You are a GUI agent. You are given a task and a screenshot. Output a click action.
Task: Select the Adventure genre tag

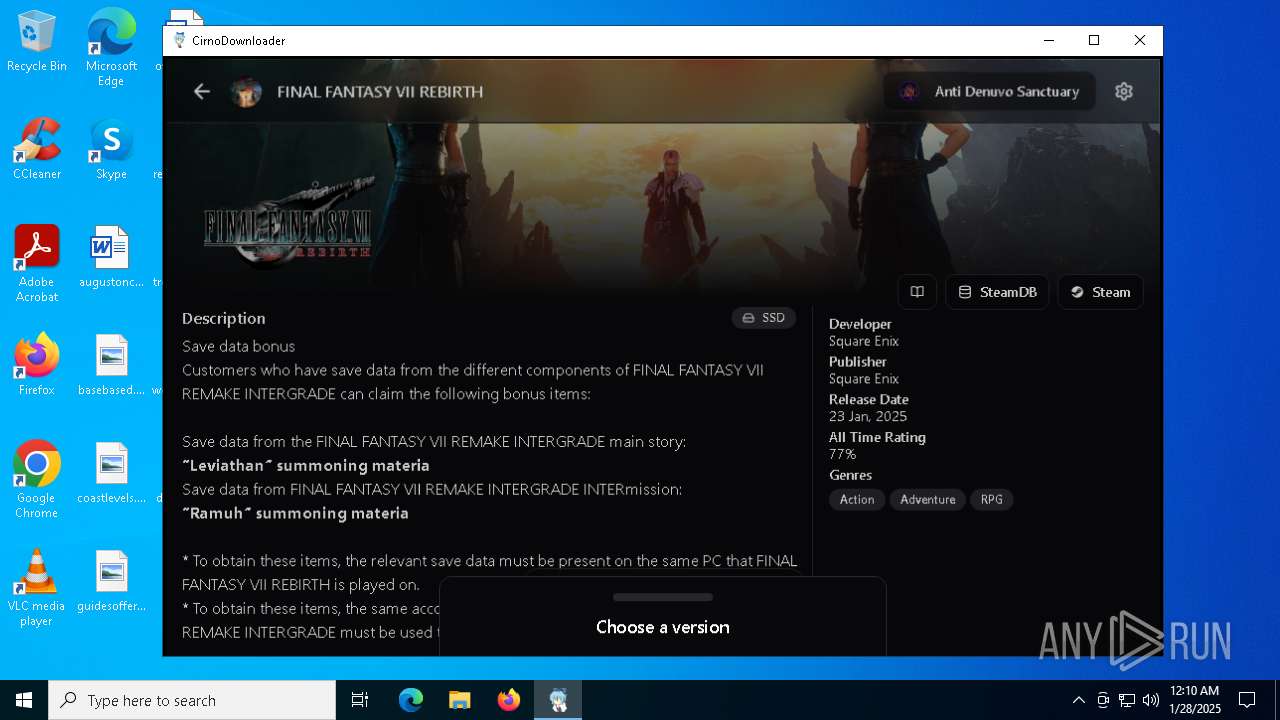927,499
